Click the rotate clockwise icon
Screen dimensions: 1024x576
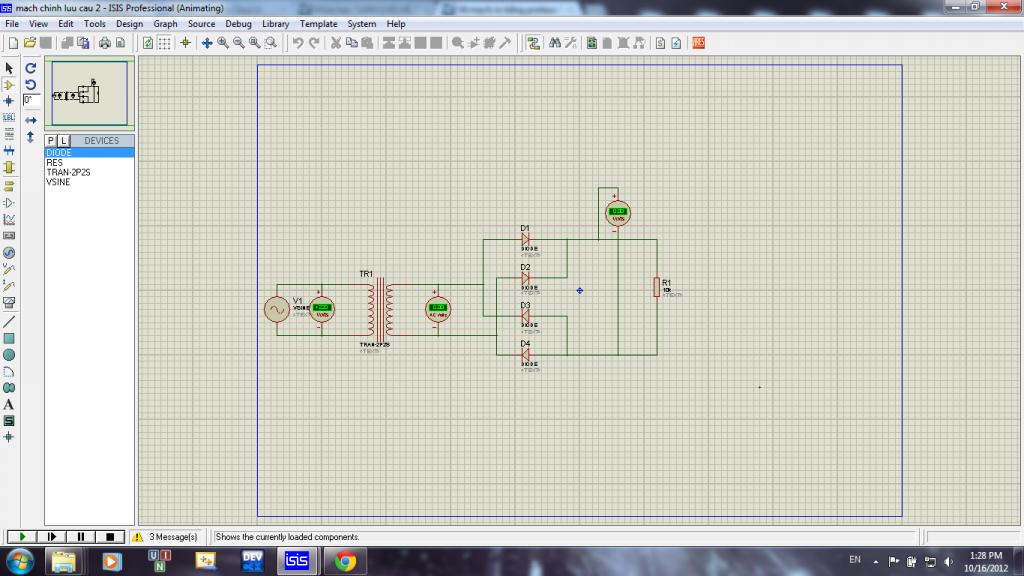(x=31, y=68)
